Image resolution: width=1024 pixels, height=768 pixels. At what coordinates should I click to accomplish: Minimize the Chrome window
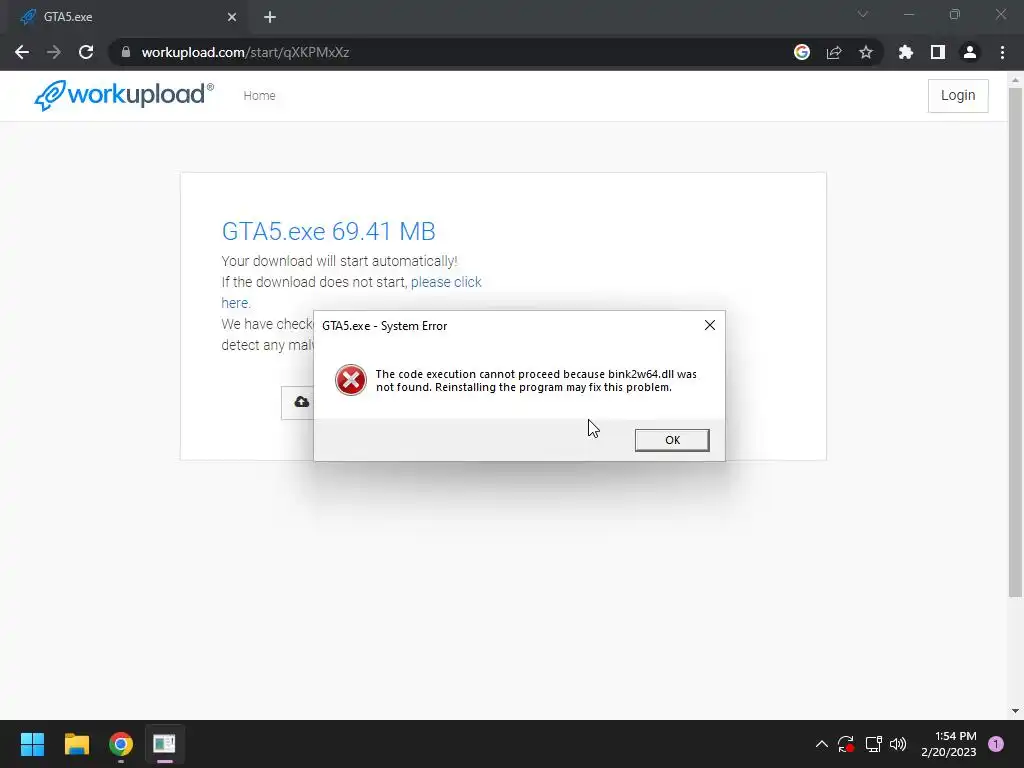pos(908,14)
